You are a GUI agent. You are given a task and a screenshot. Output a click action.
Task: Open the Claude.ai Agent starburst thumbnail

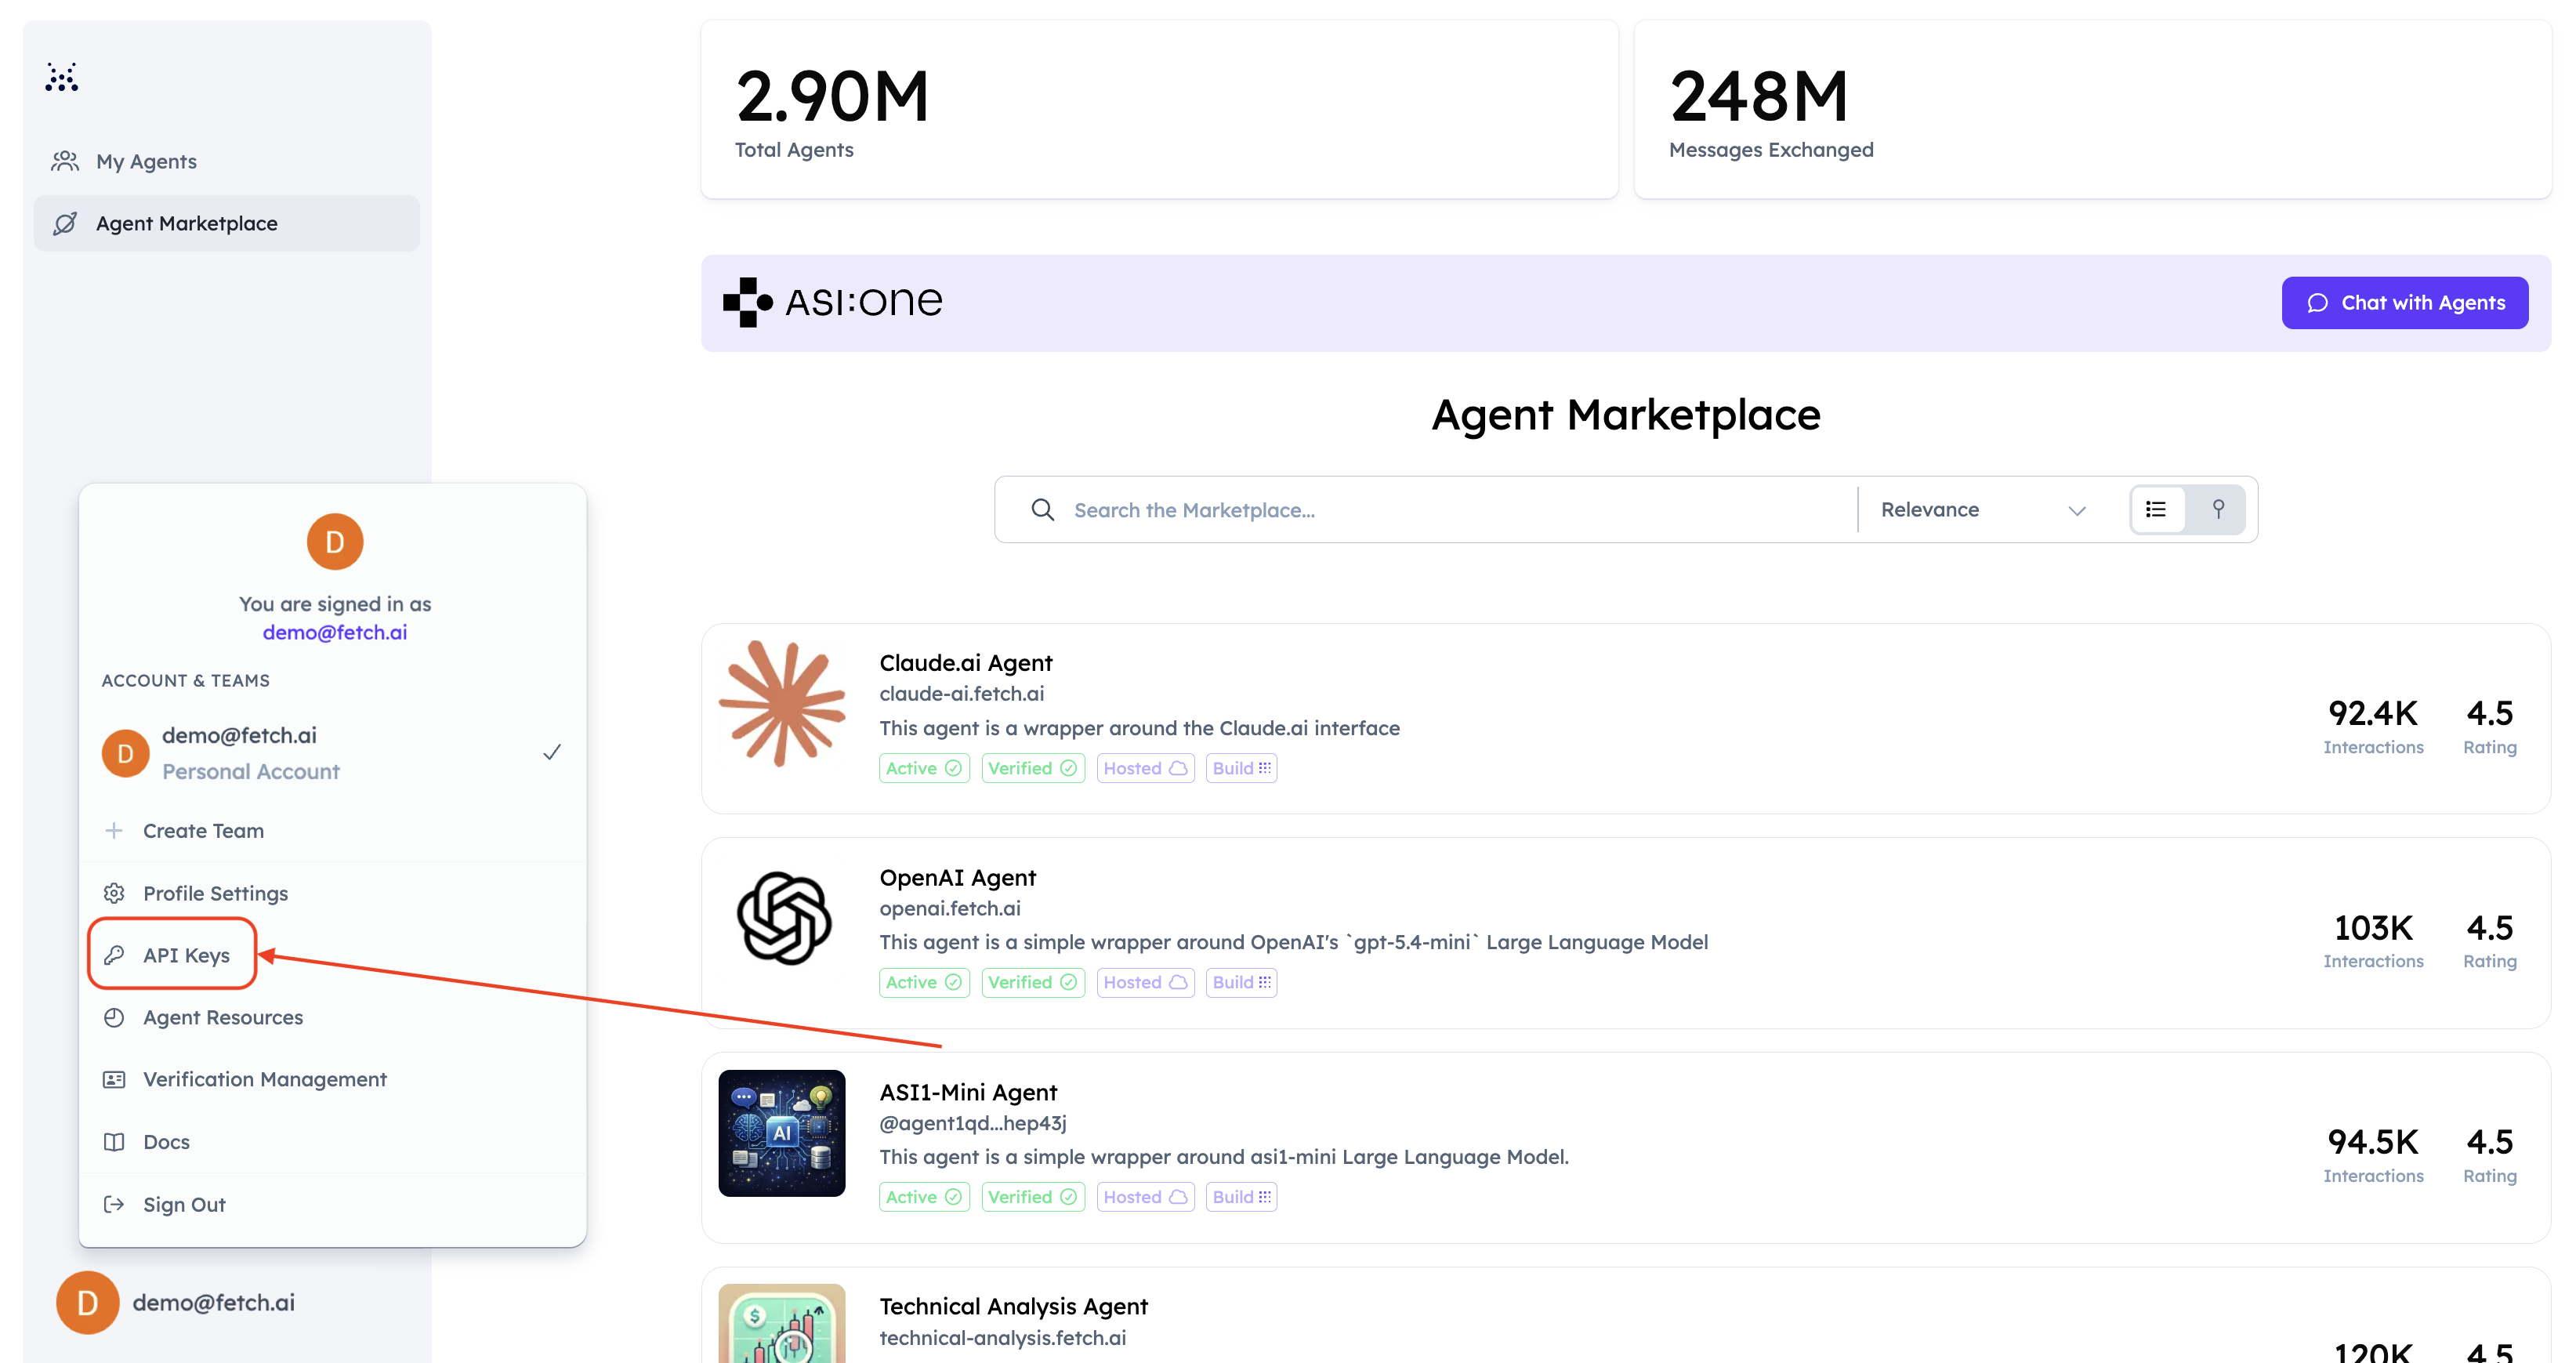pyautogui.click(x=782, y=704)
